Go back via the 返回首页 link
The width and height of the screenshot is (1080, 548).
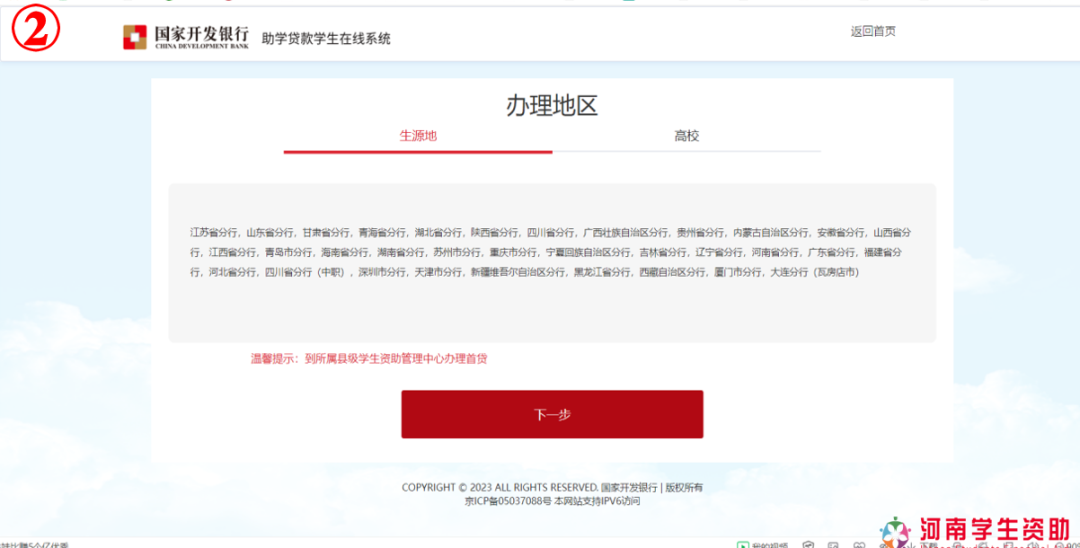point(873,31)
